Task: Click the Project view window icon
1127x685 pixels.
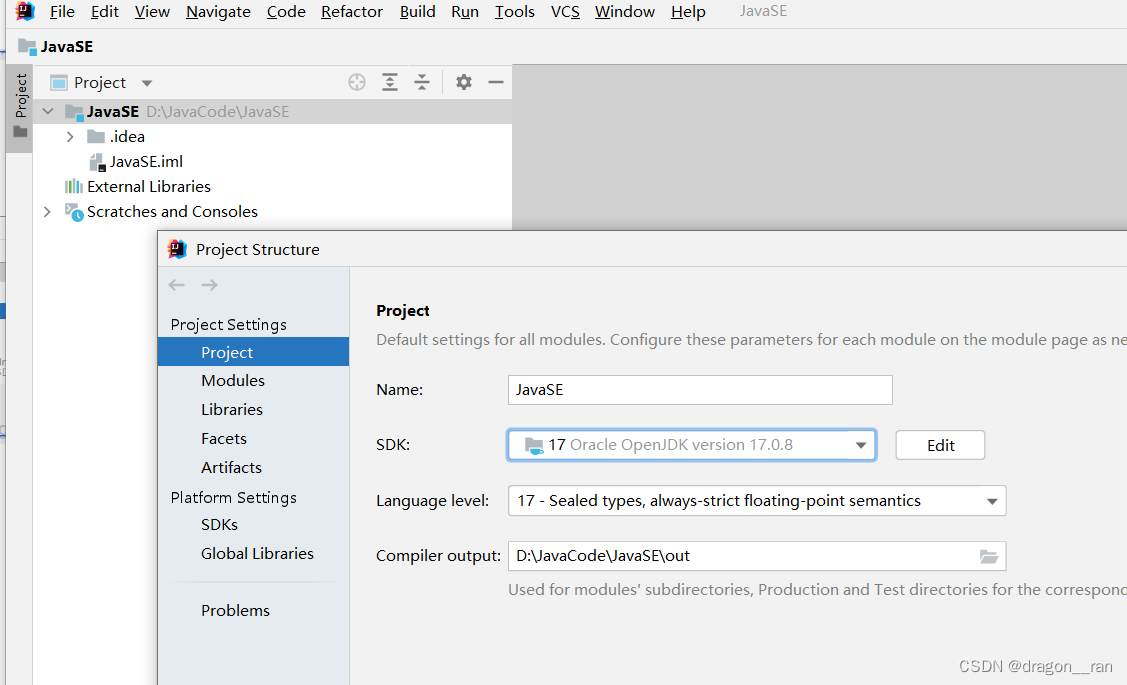Action: click(59, 83)
